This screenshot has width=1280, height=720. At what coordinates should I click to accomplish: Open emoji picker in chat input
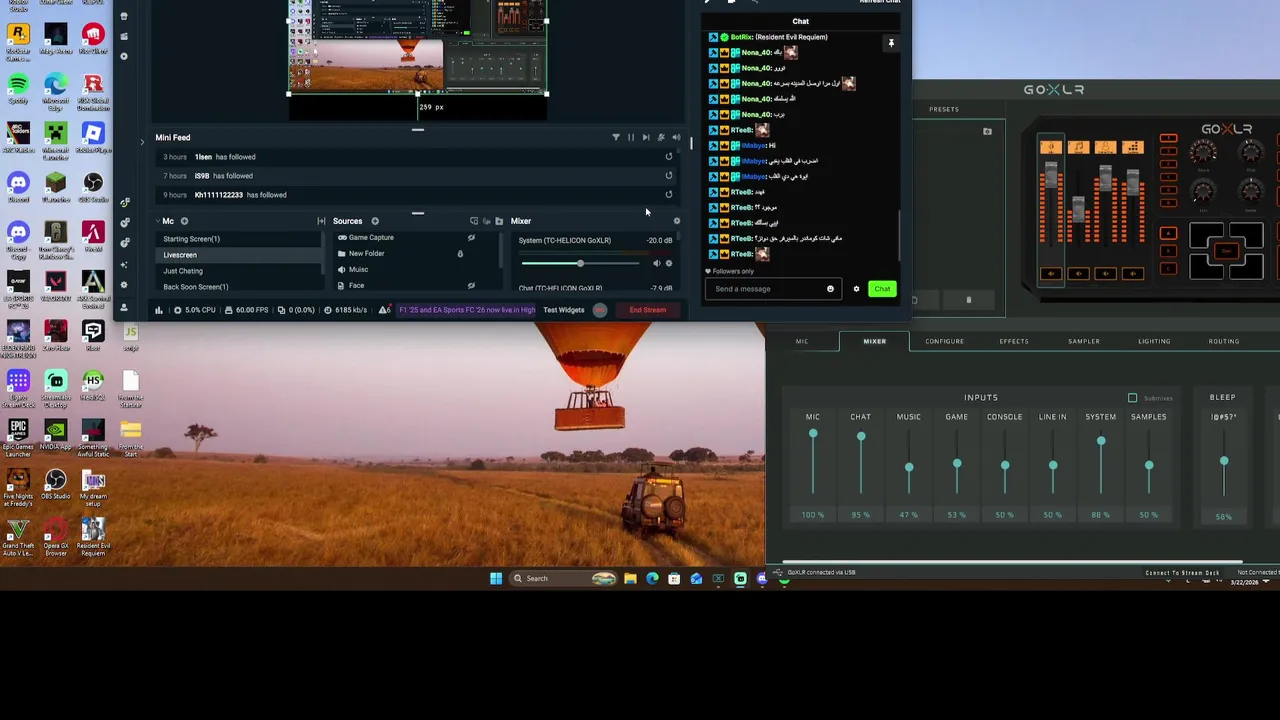[x=830, y=289]
